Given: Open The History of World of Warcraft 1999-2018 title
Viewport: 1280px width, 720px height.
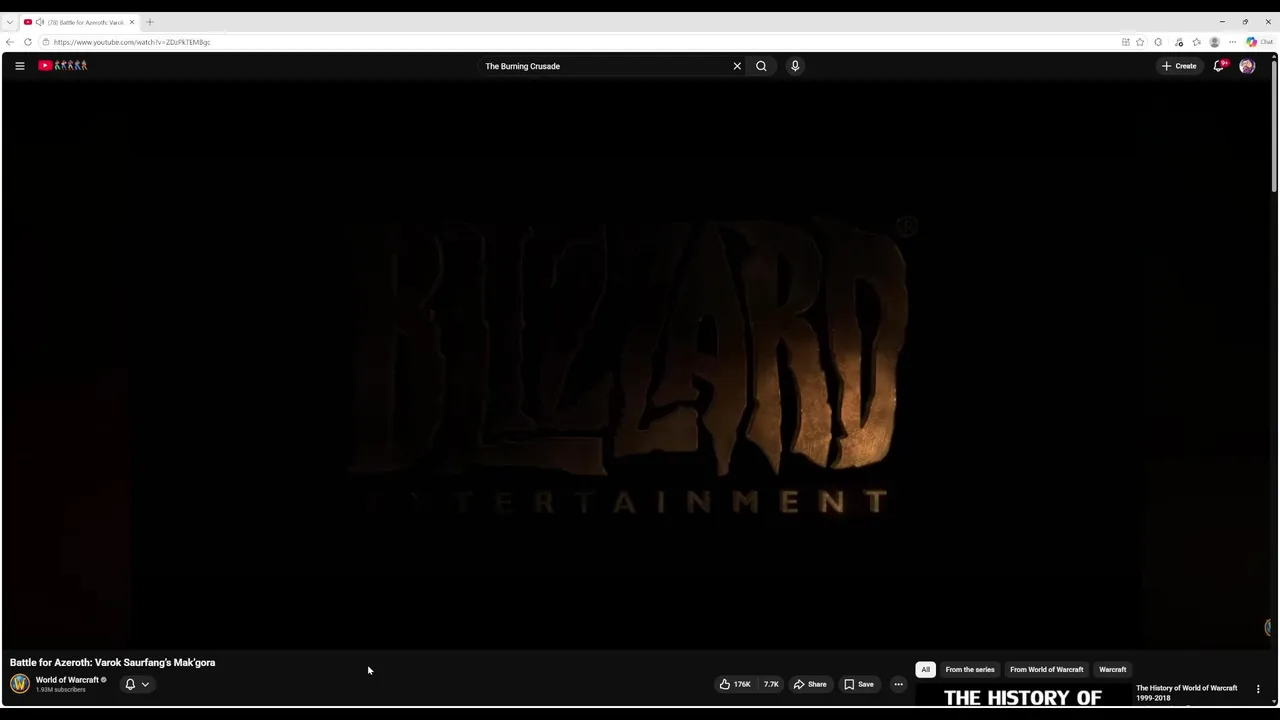Looking at the screenshot, I should 1186,693.
